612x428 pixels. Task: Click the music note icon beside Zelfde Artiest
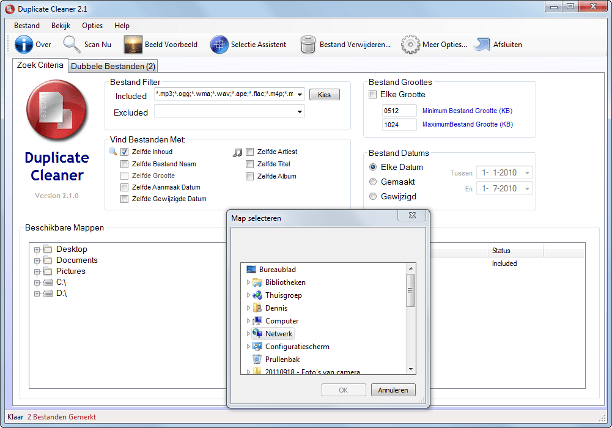237,152
